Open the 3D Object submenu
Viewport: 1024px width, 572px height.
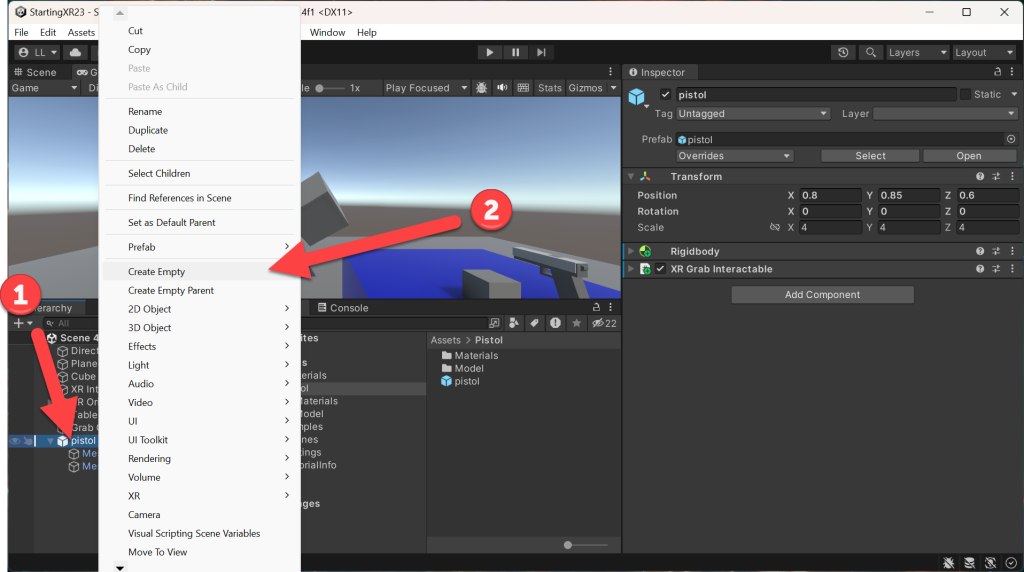[x=199, y=328]
